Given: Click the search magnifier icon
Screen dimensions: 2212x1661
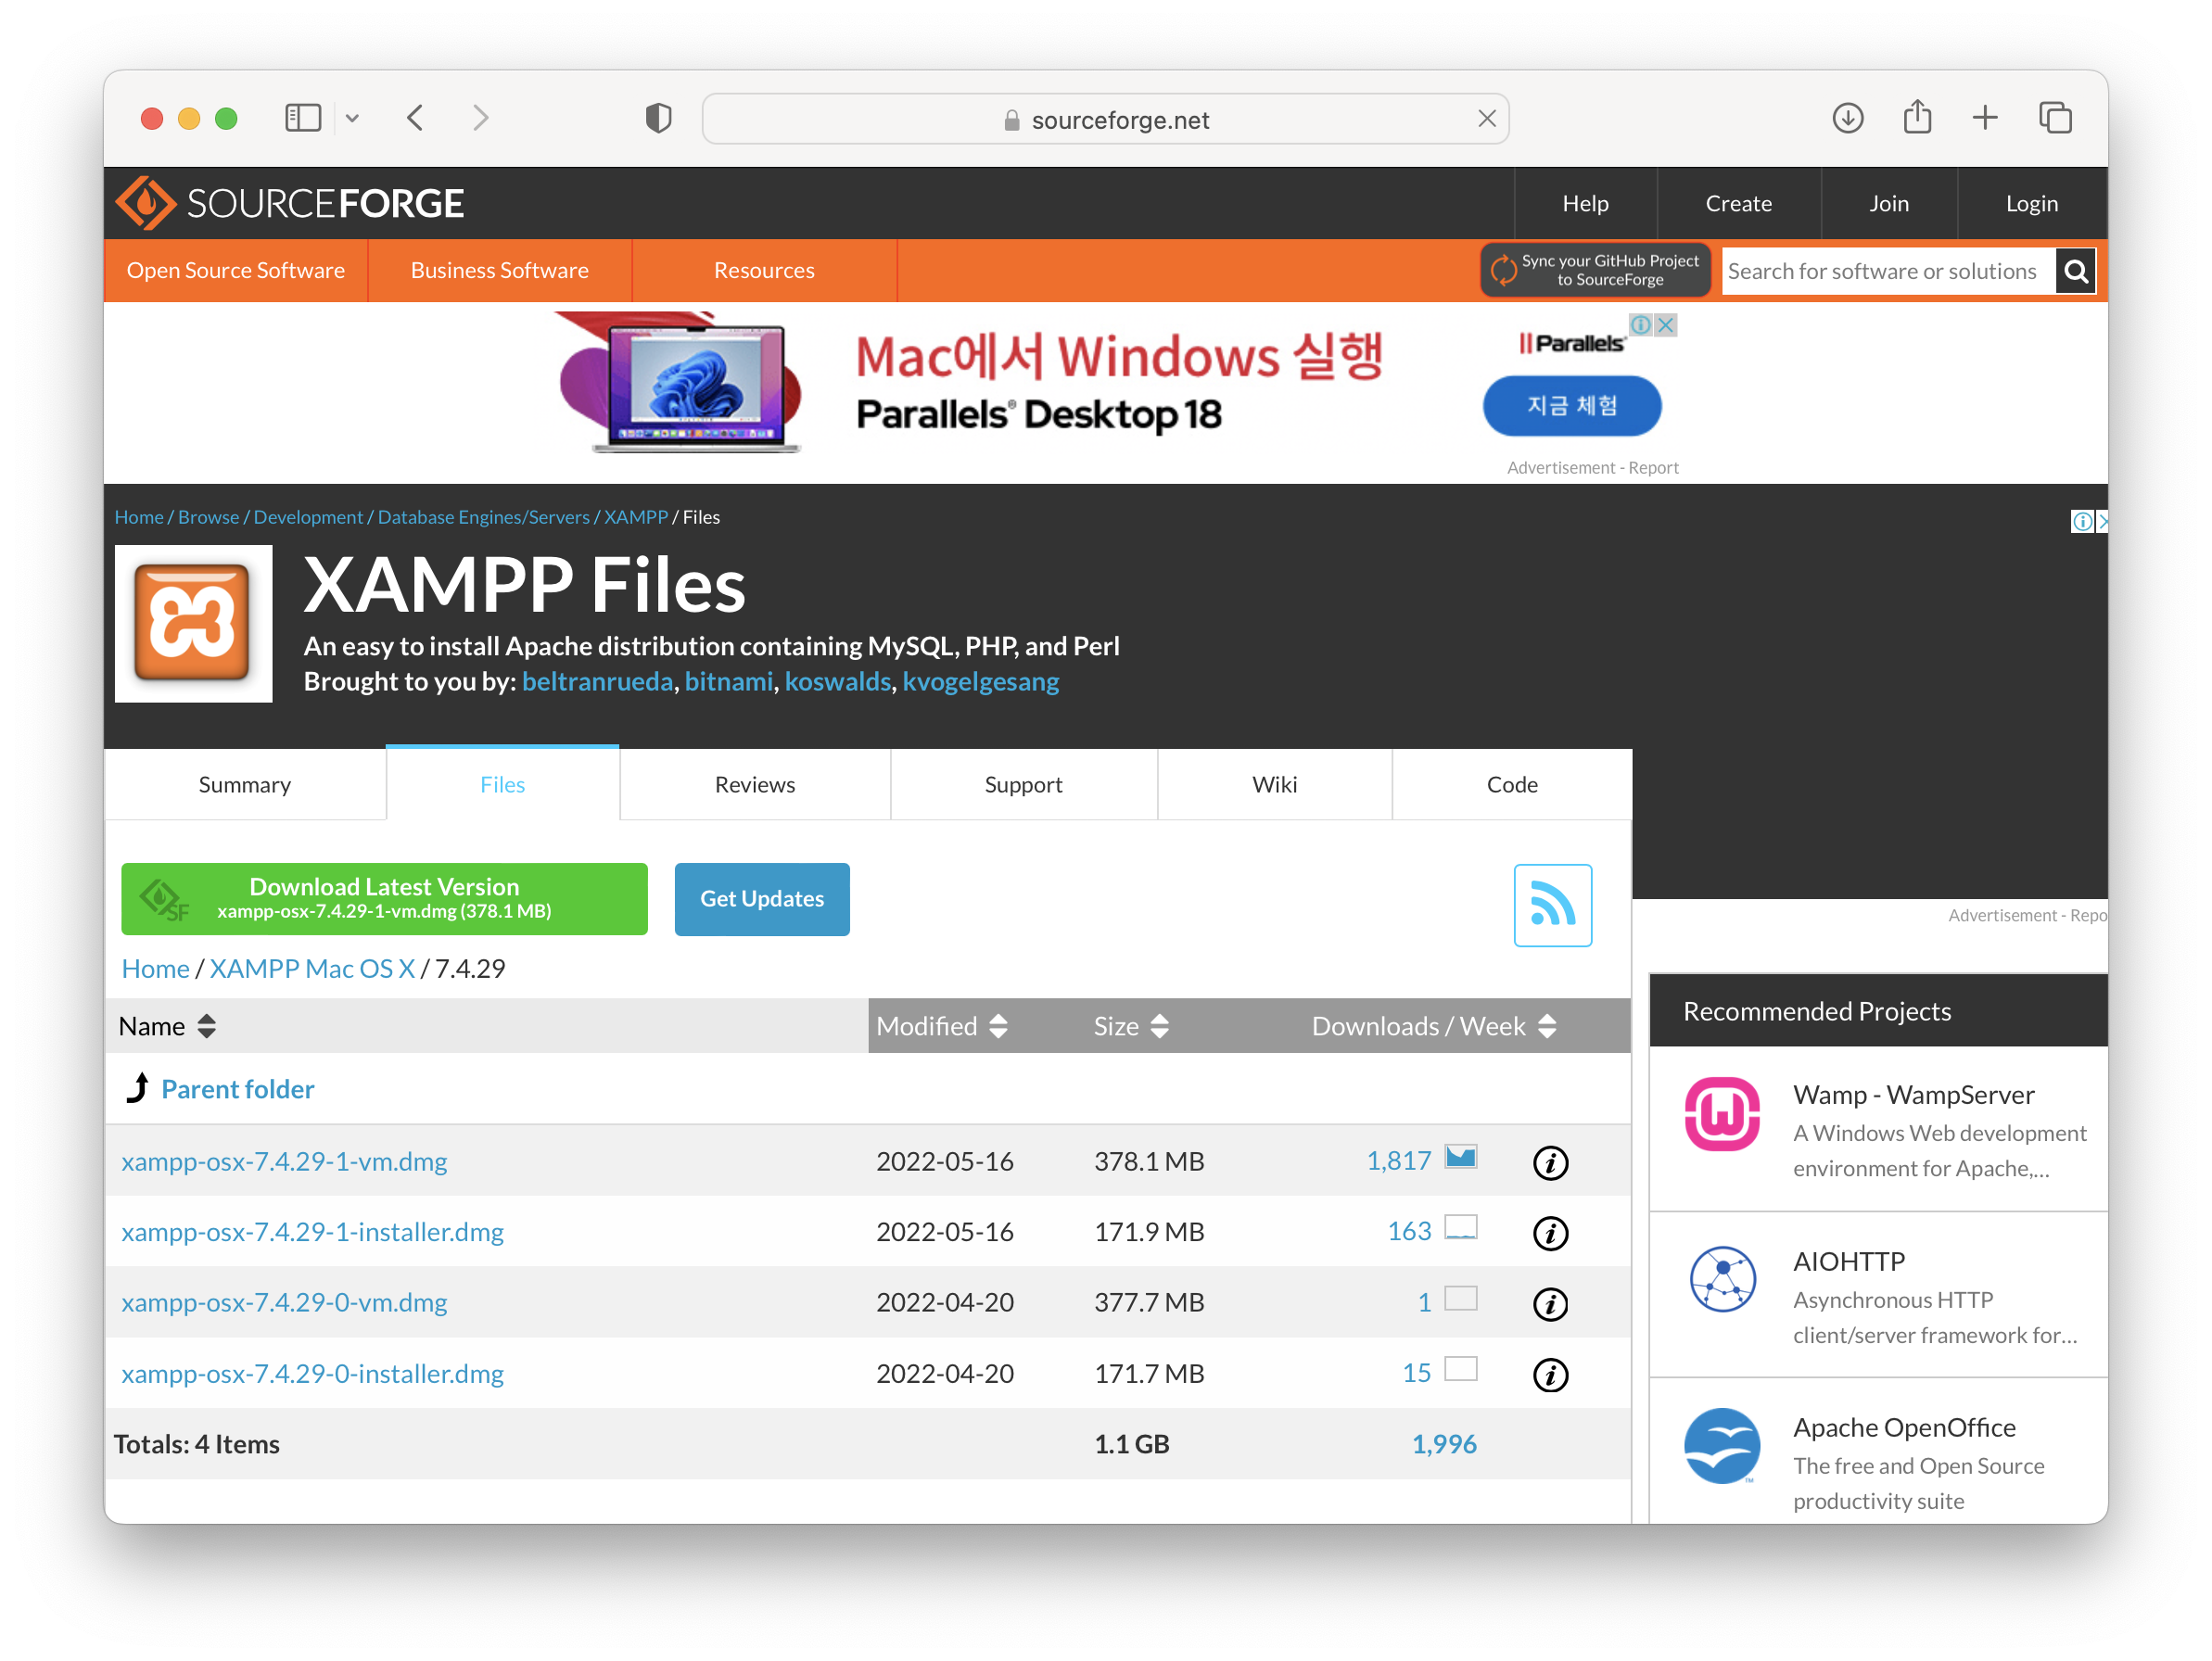Looking at the screenshot, I should click(2075, 271).
